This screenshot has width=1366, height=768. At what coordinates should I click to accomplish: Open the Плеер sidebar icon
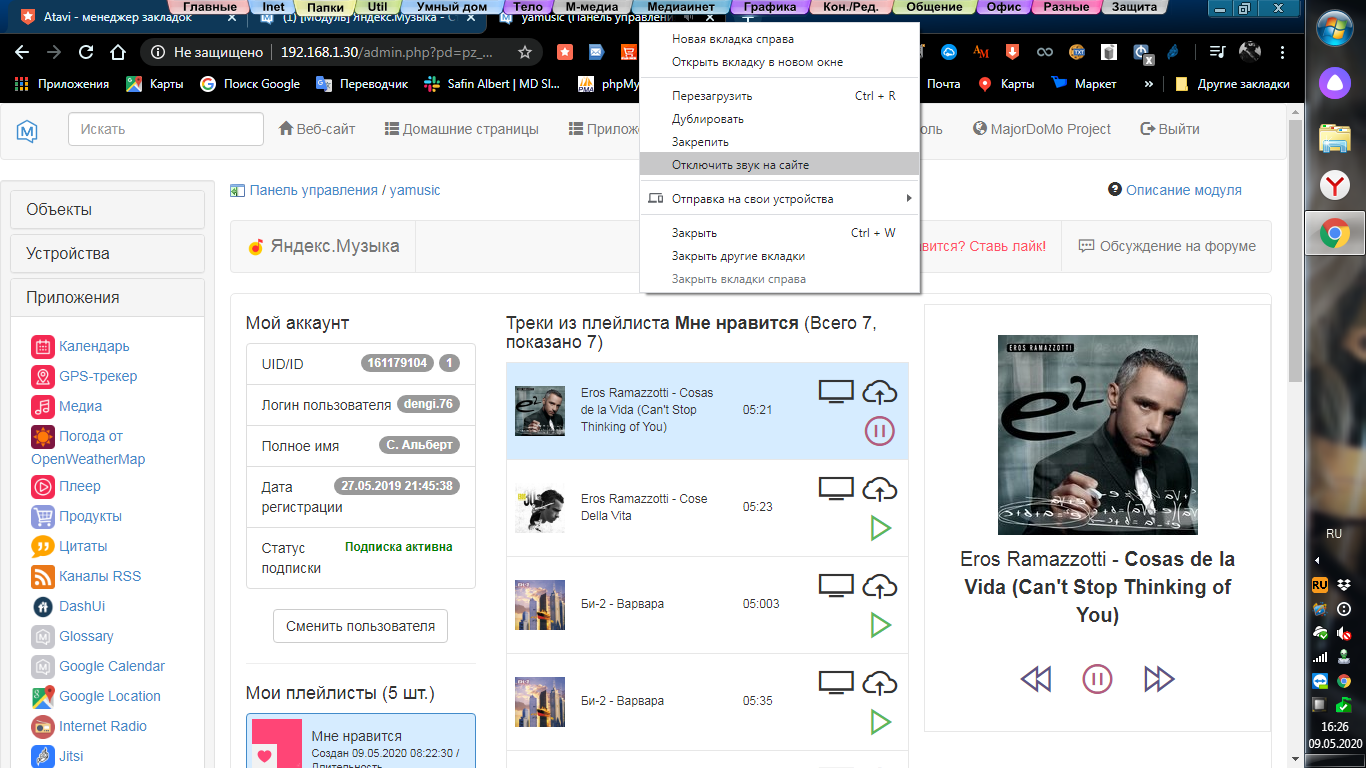(42, 487)
